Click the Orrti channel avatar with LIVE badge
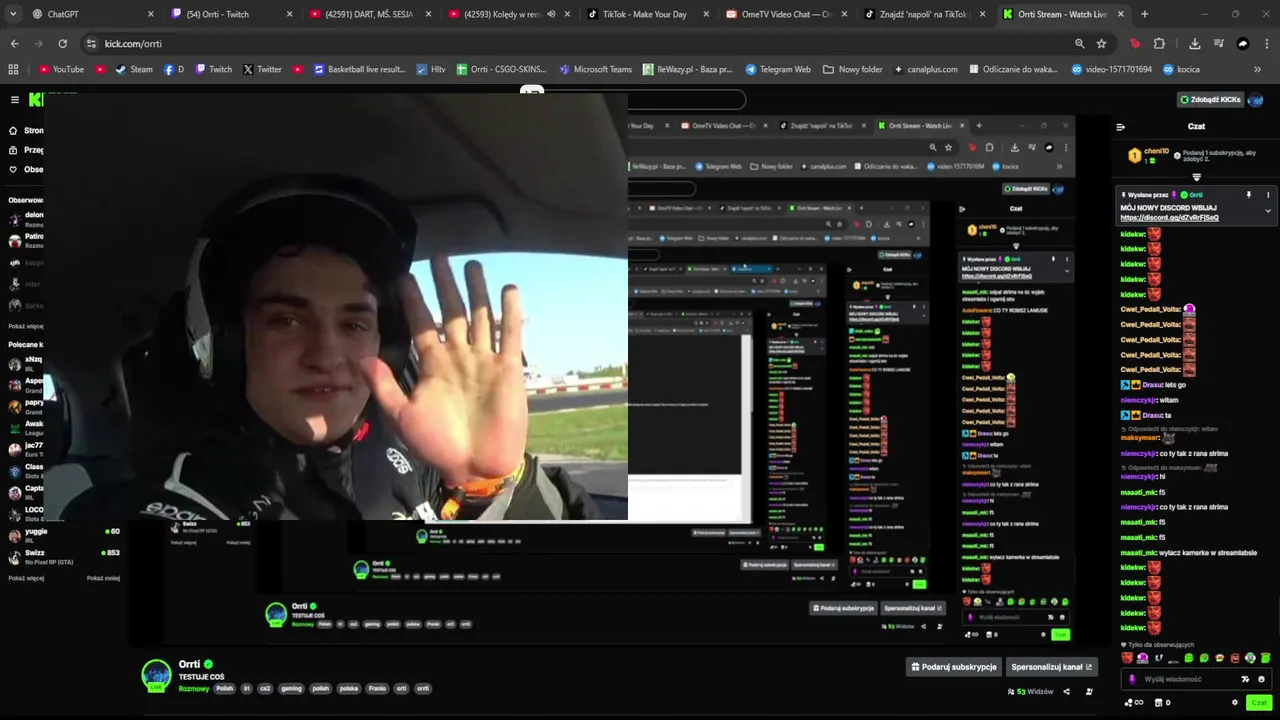 [156, 675]
